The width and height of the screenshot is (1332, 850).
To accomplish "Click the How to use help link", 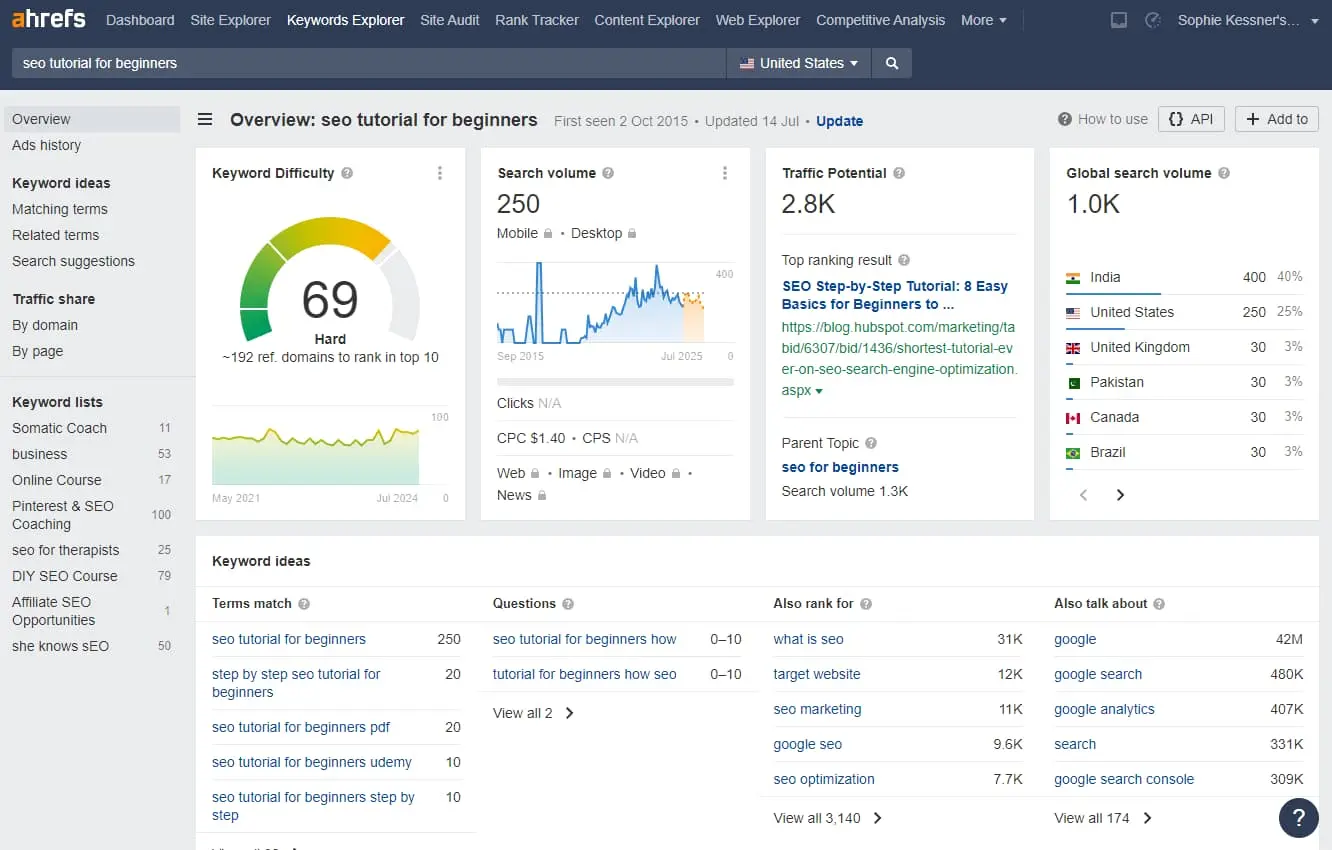I will click(x=1103, y=119).
